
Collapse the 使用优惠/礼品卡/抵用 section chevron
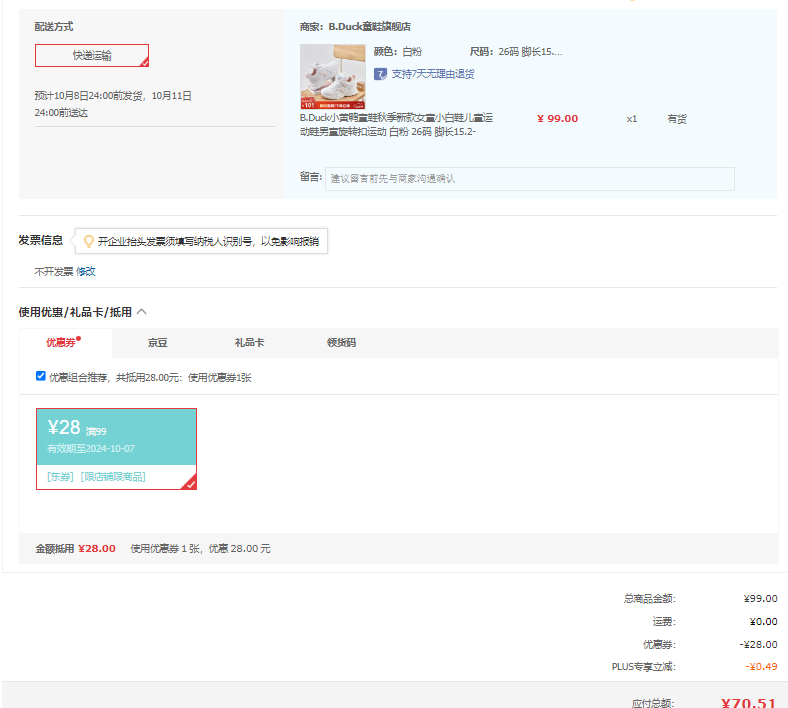tap(142, 312)
